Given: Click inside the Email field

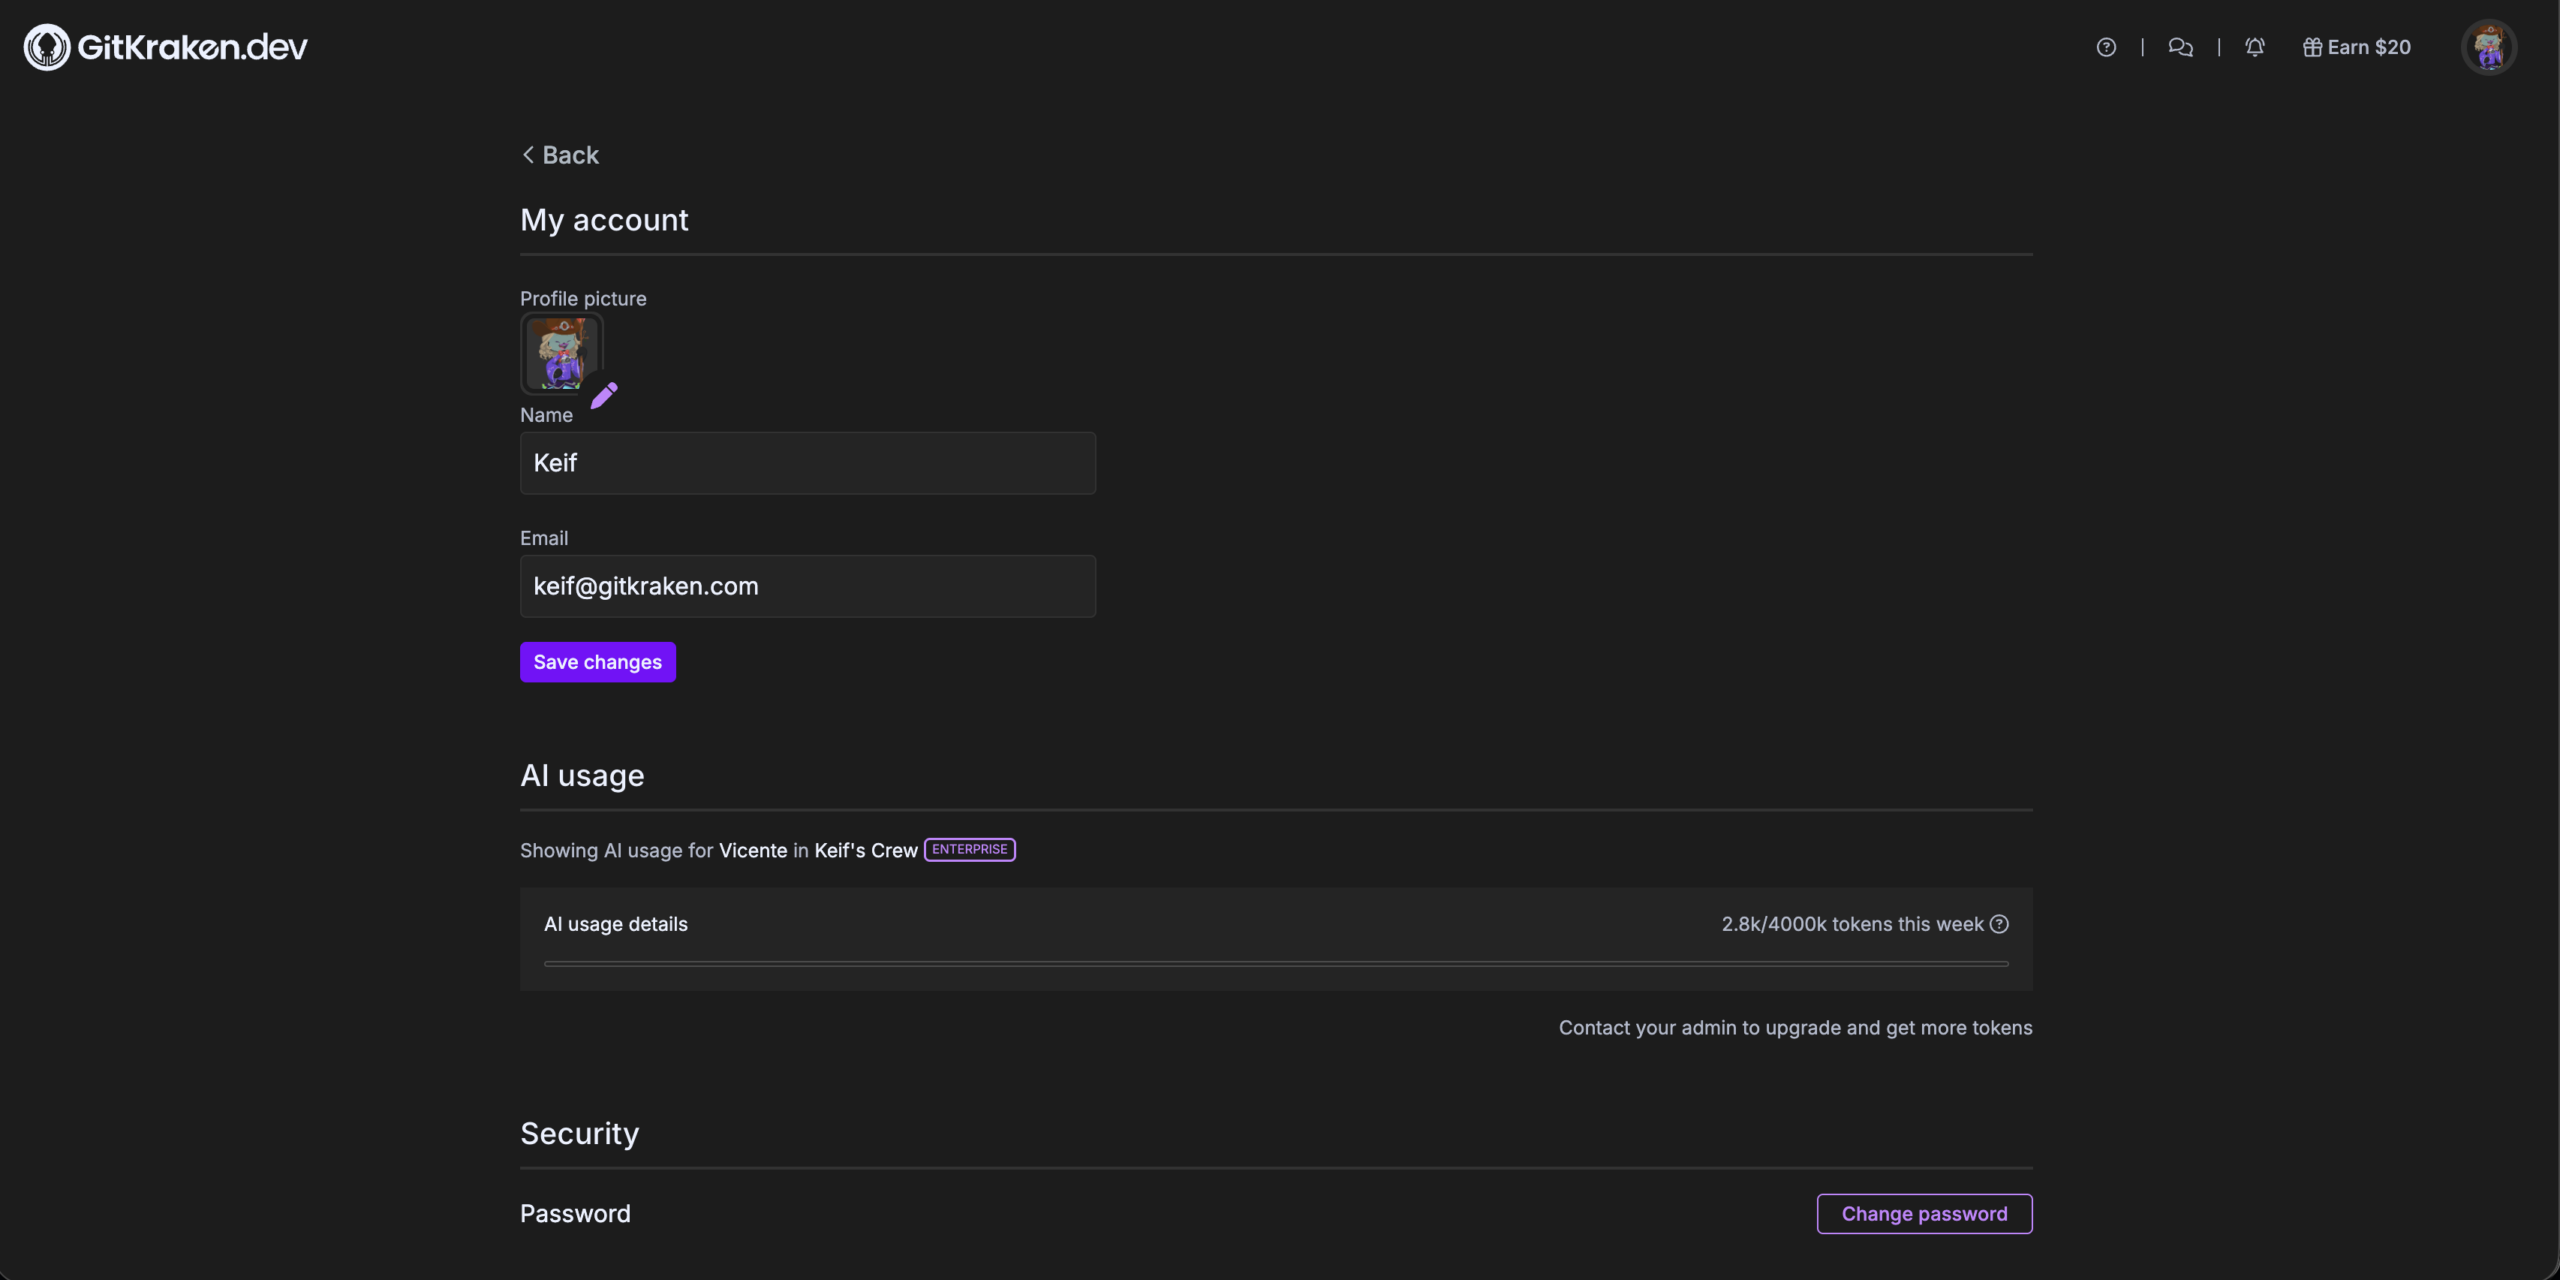Looking at the screenshot, I should 807,586.
